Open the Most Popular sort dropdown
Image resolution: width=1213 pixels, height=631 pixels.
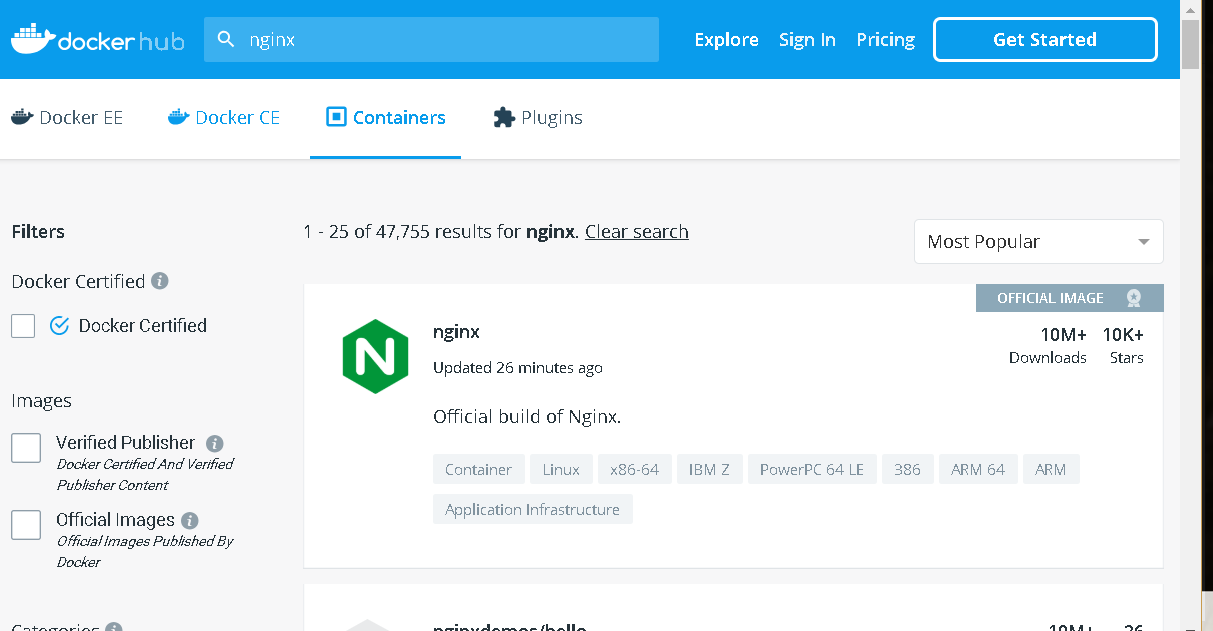(1038, 241)
